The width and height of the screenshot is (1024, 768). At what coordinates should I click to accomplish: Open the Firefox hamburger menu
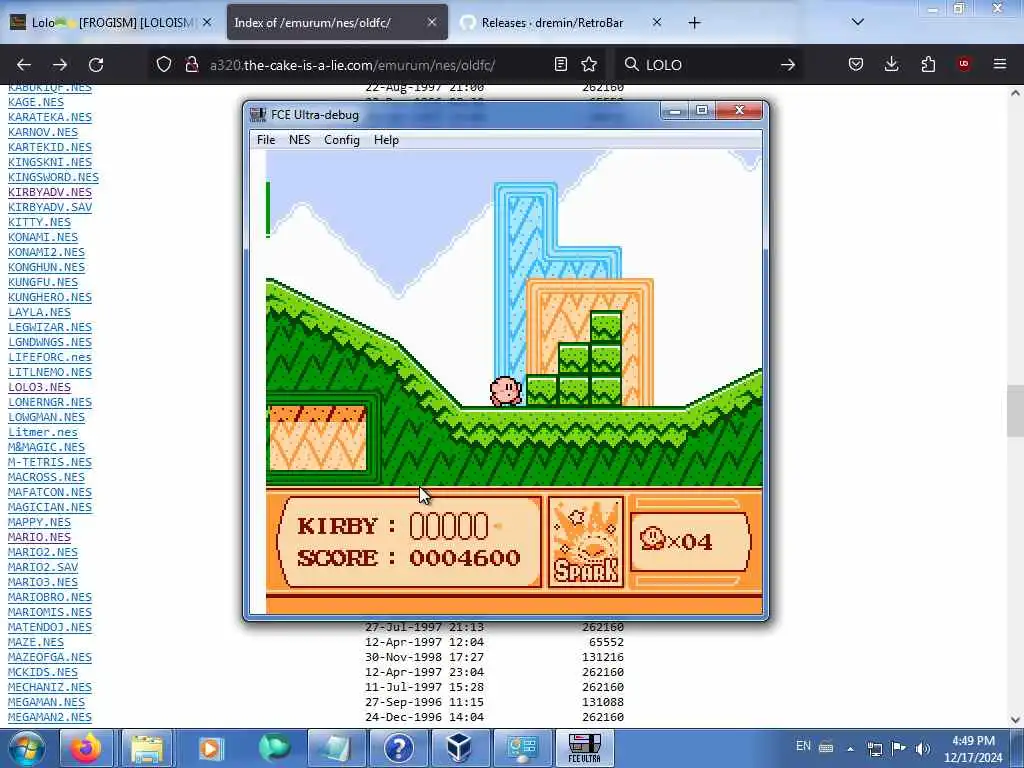point(1000,64)
